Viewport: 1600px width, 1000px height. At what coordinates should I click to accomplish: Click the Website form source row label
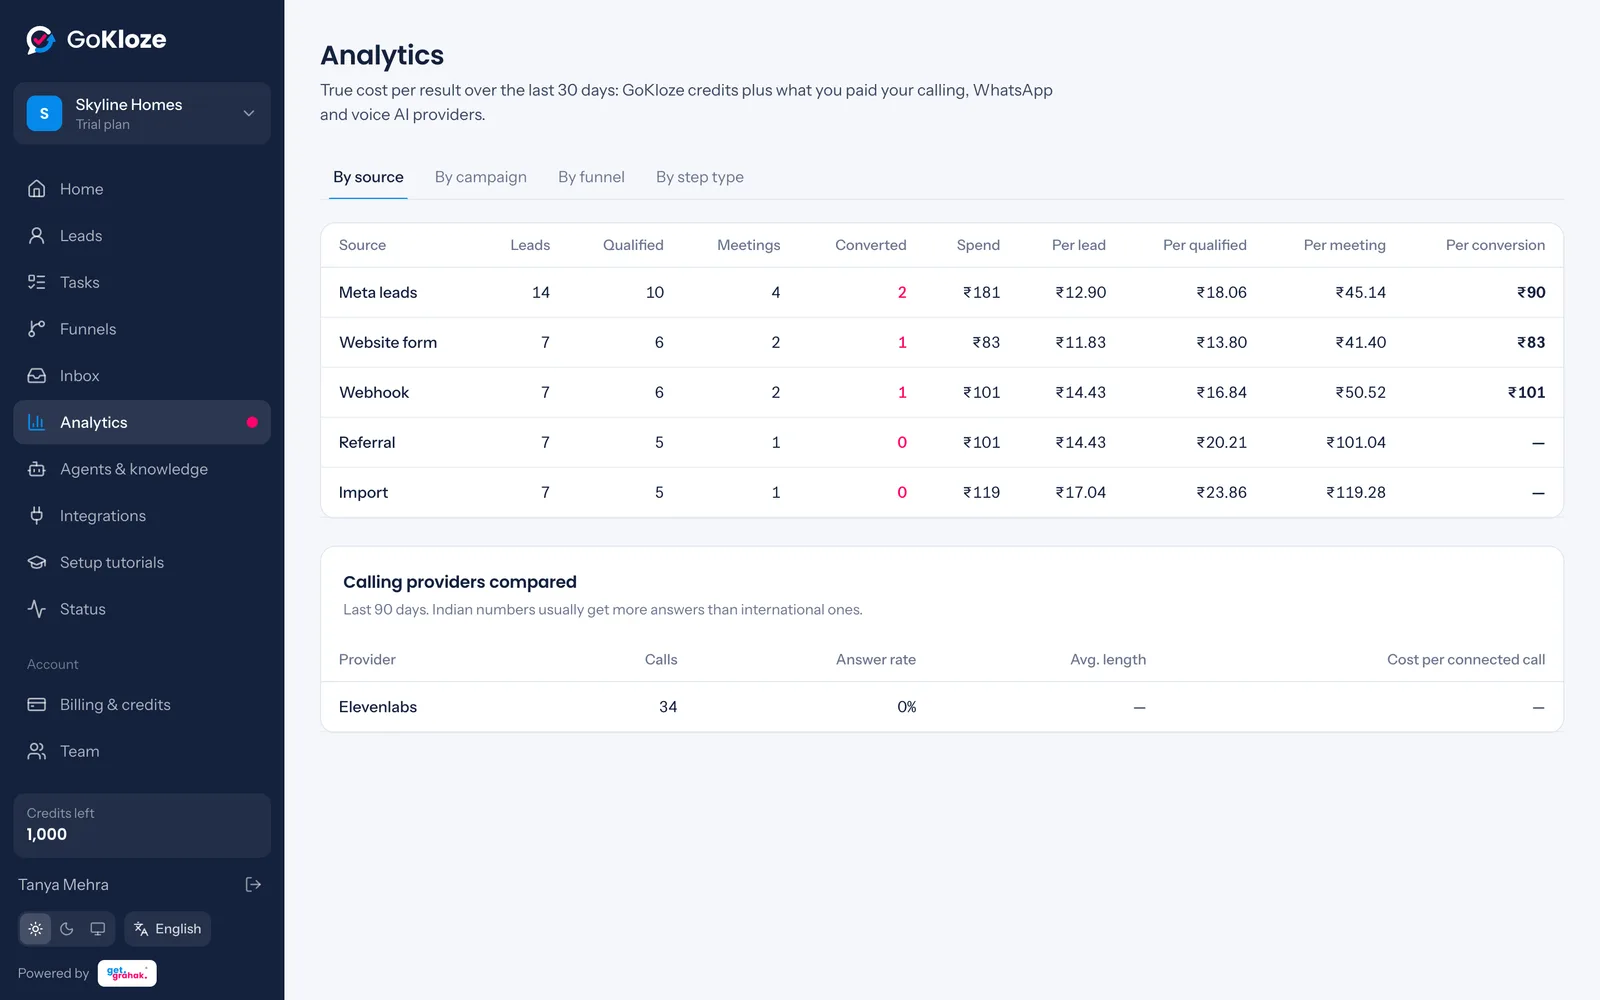pyautogui.click(x=388, y=342)
